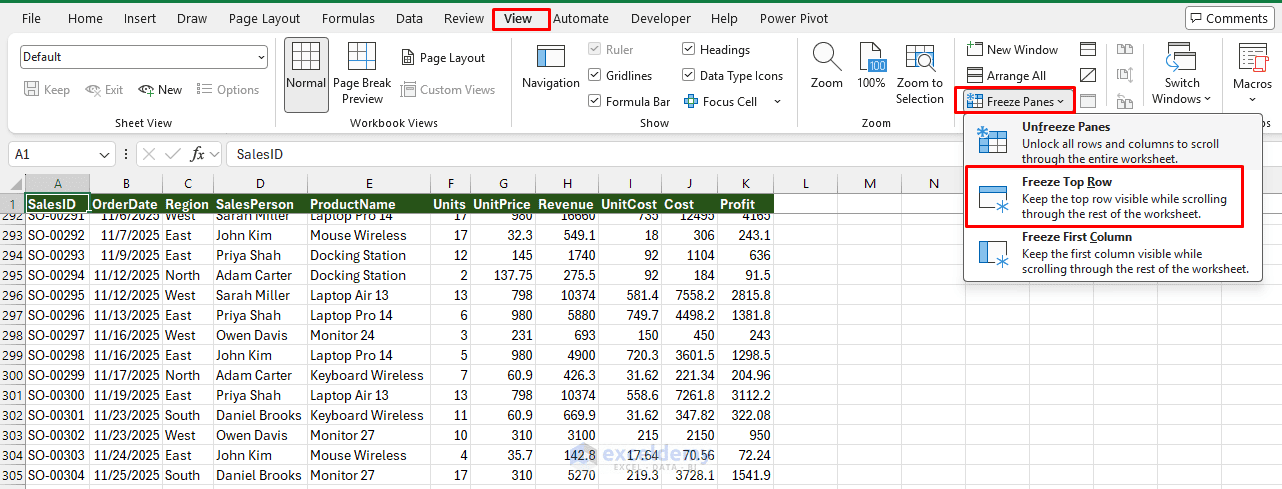Open a New Window
This screenshot has width=1282, height=489.
tap(1012, 50)
